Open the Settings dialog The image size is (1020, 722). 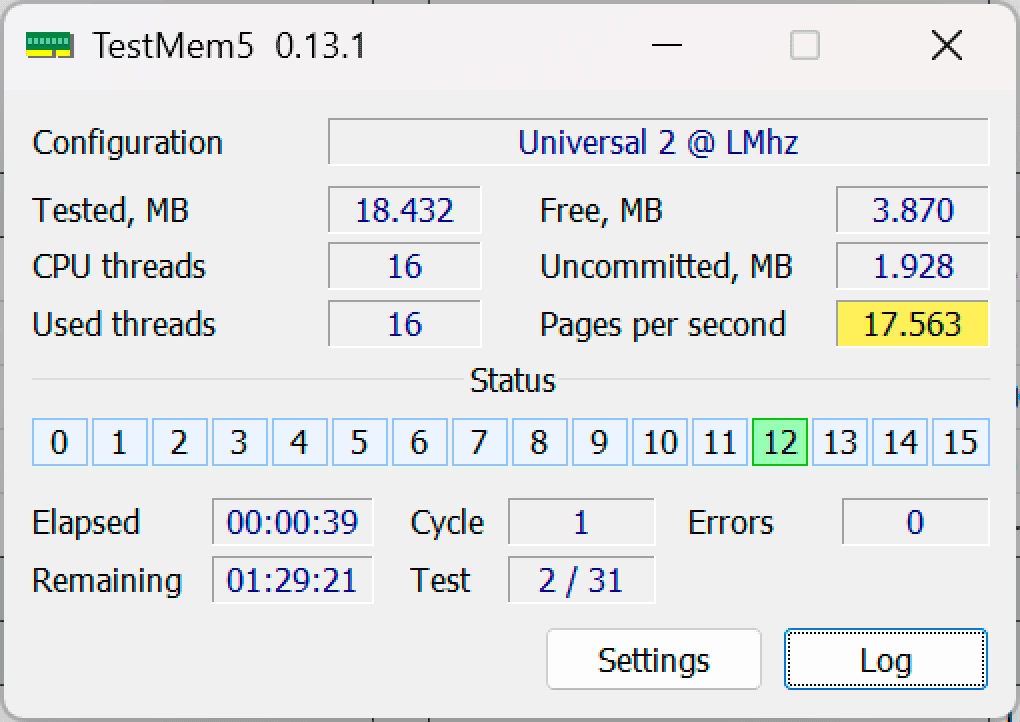point(654,659)
